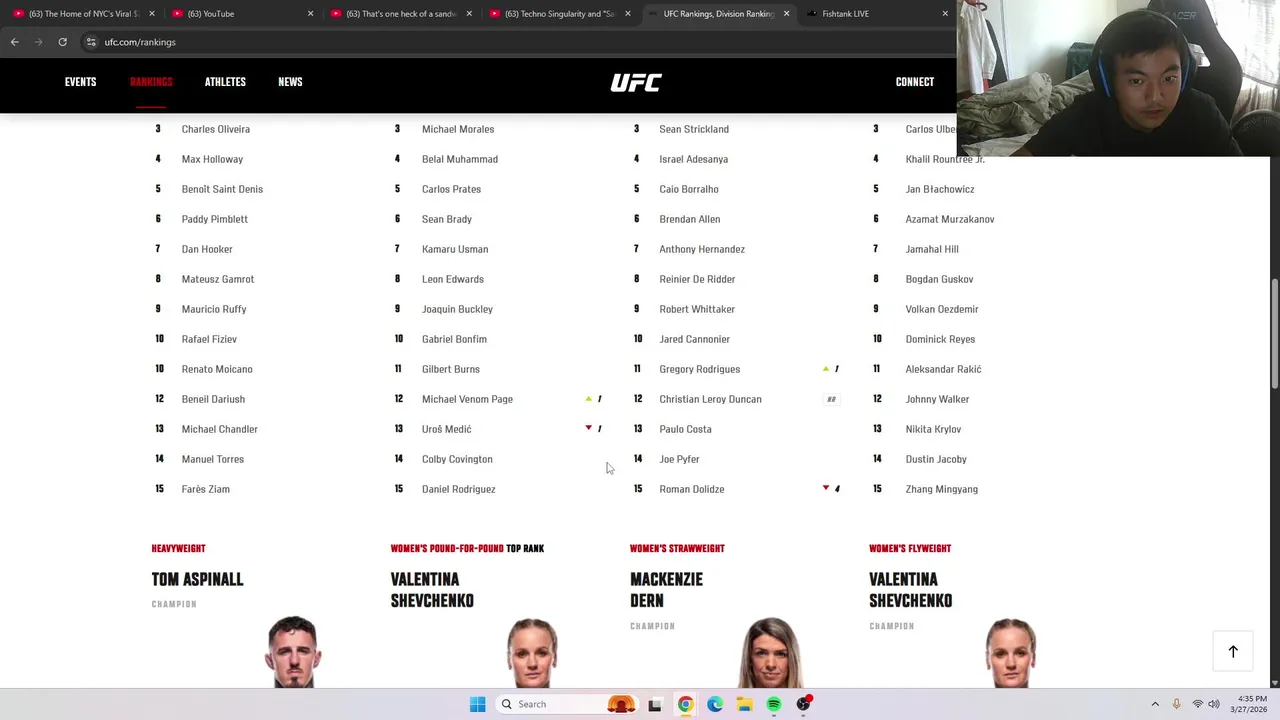Click new-entry marker beside Christian Leroy Duncan
The image size is (1280, 720).
tap(831, 399)
